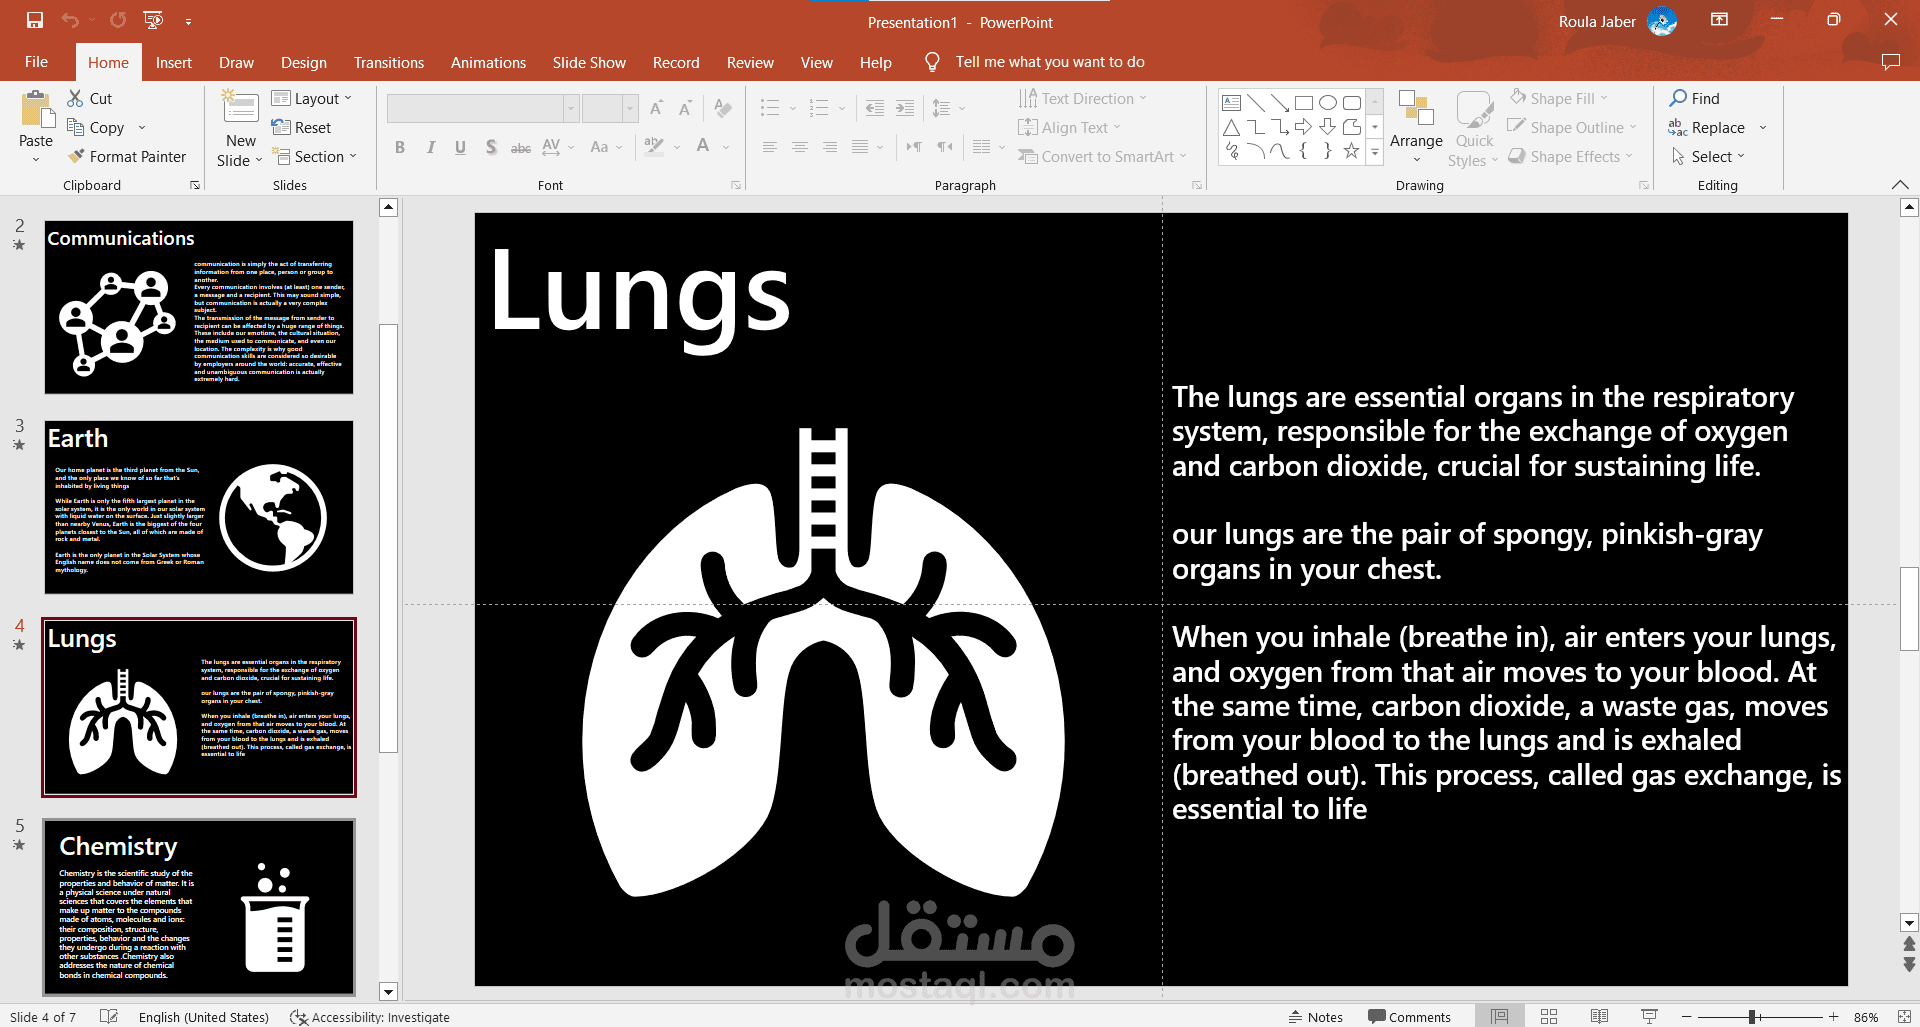
Task: Open the Find tool
Action: coord(1694,98)
